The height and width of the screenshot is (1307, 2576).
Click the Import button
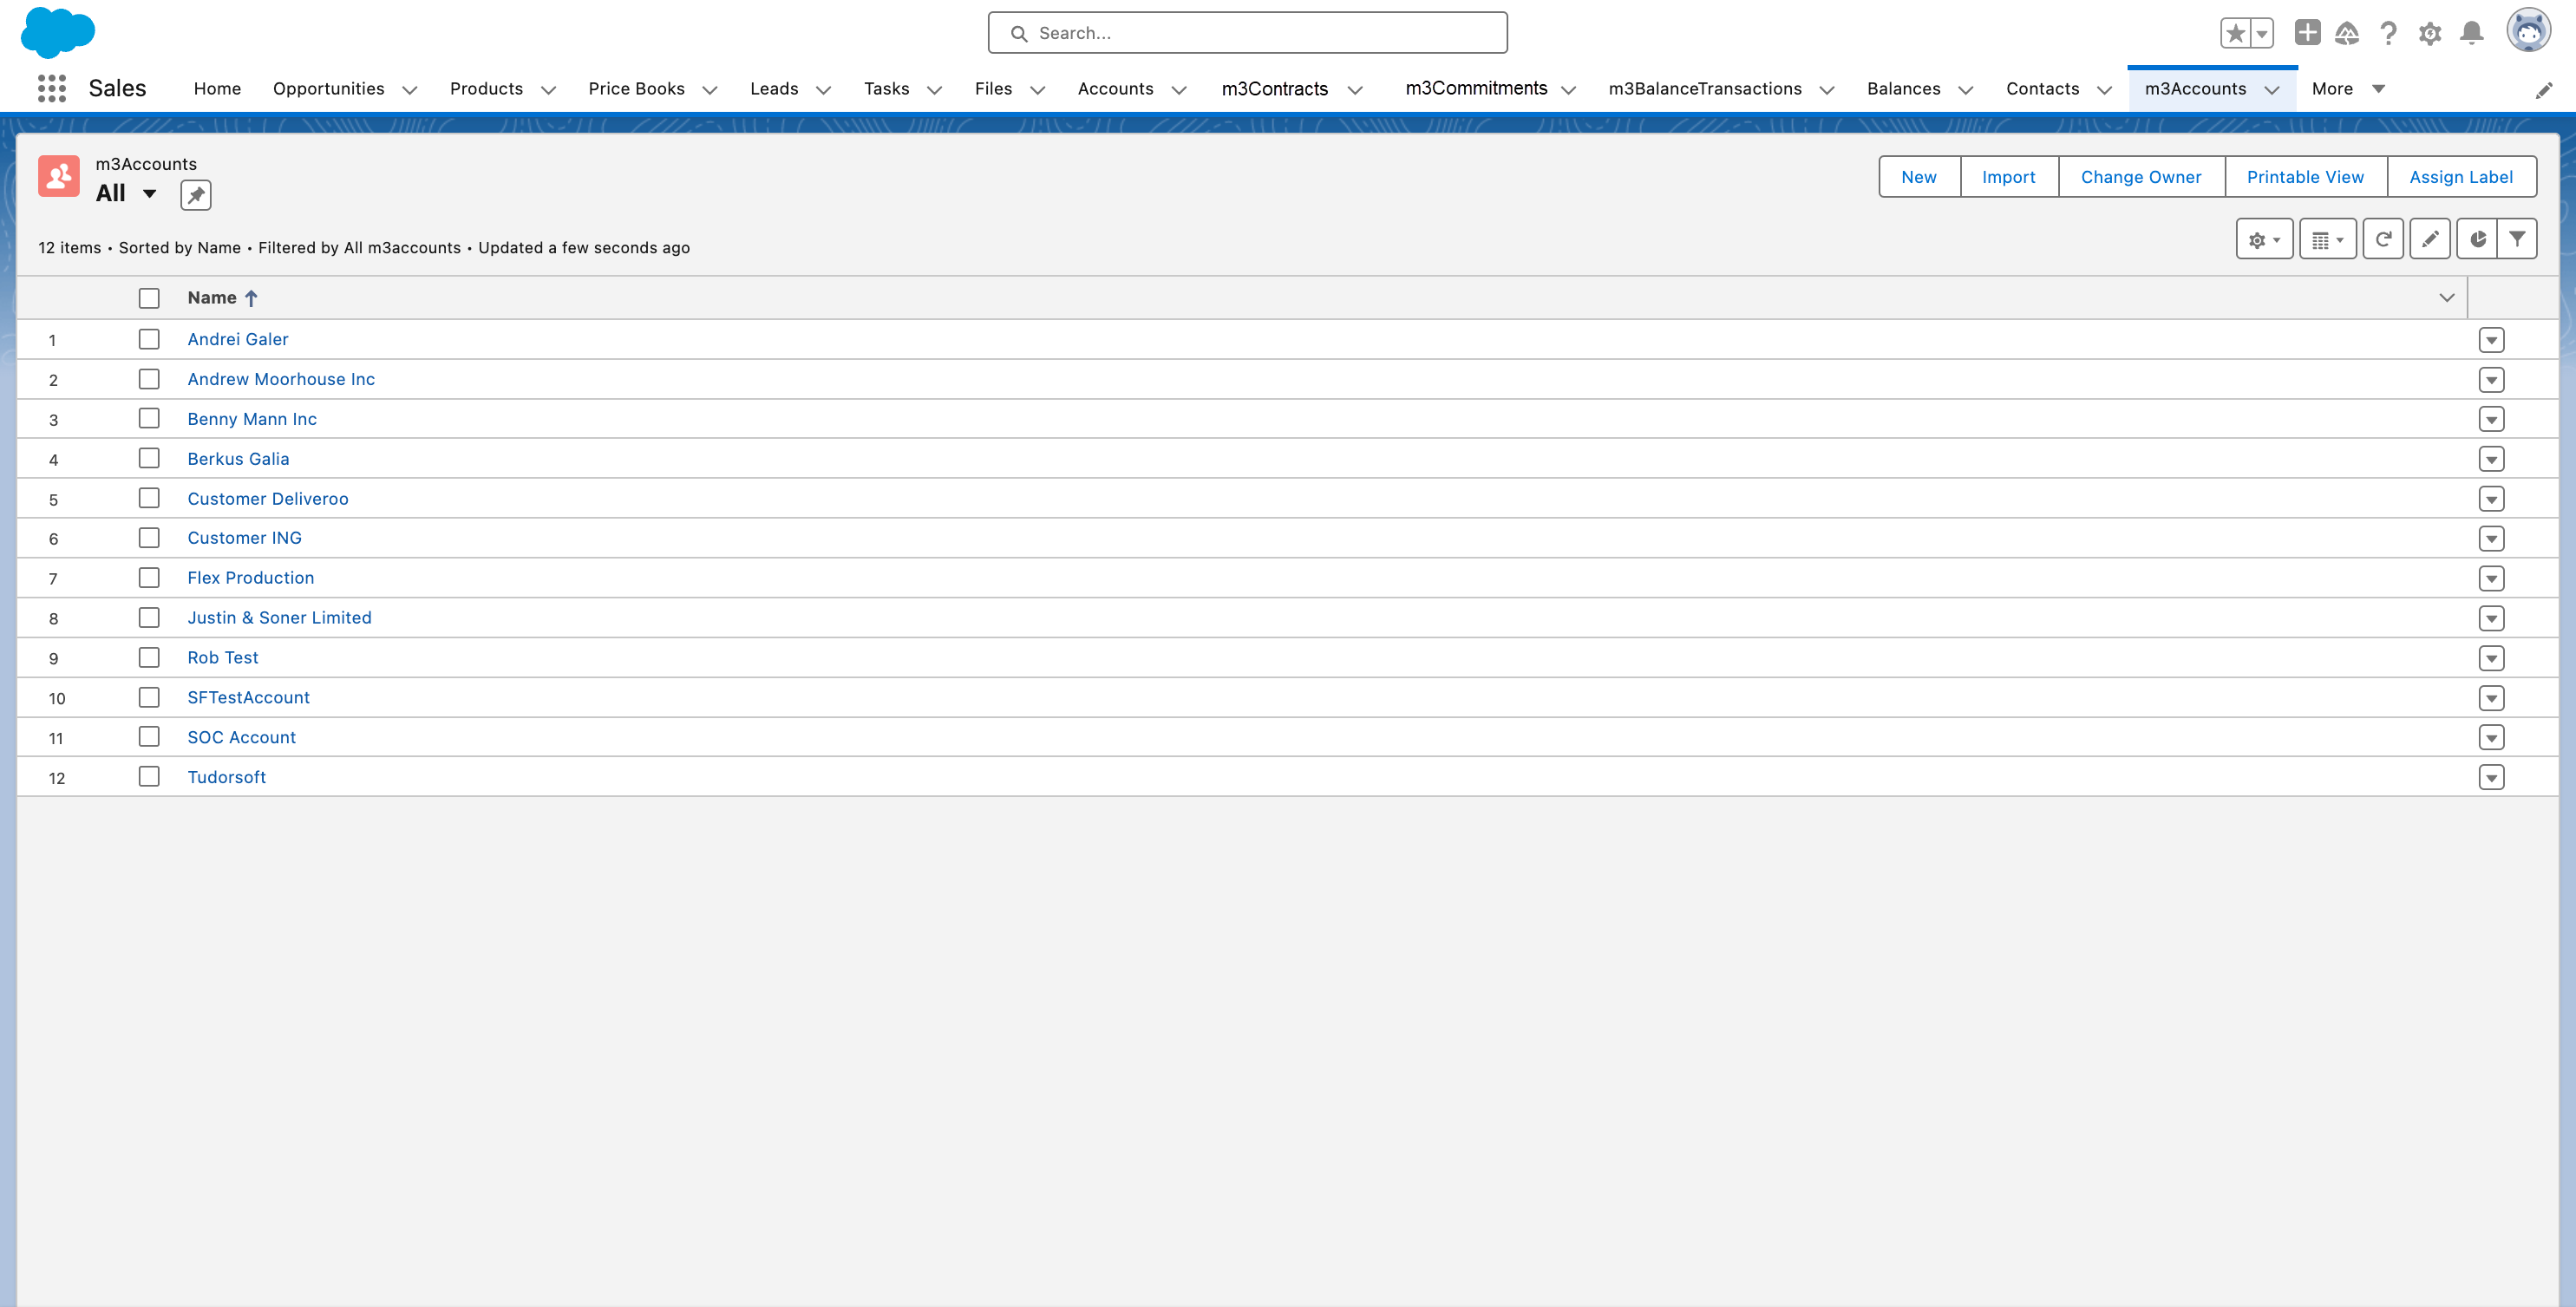pos(2008,177)
